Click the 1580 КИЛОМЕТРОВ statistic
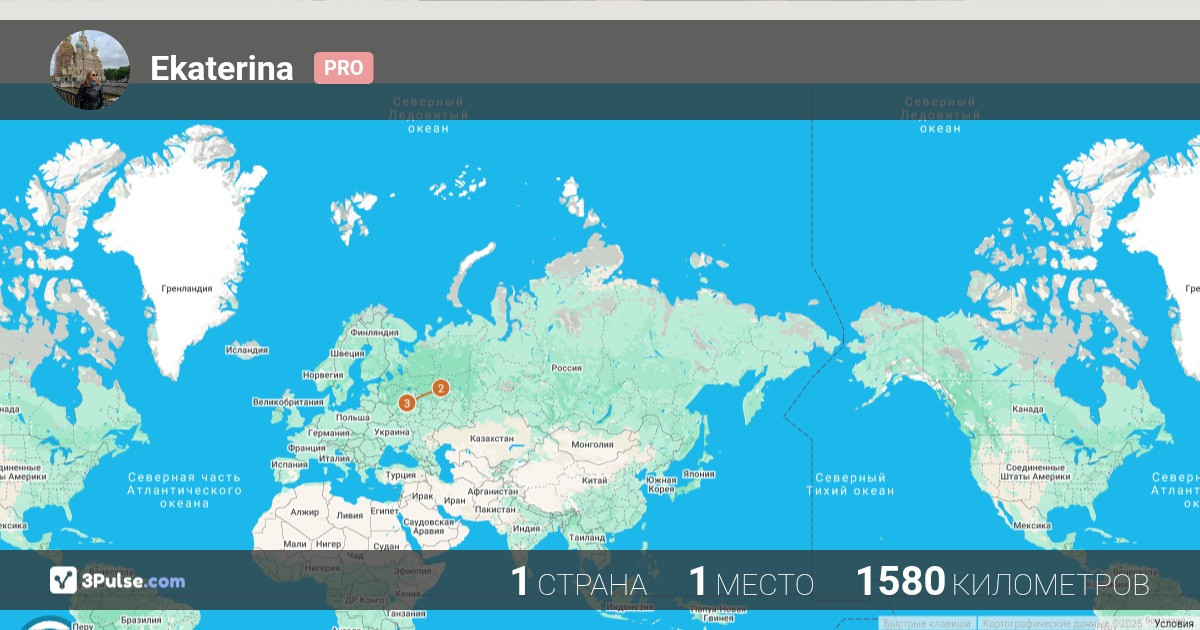This screenshot has width=1200, height=630. pyautogui.click(x=1002, y=583)
